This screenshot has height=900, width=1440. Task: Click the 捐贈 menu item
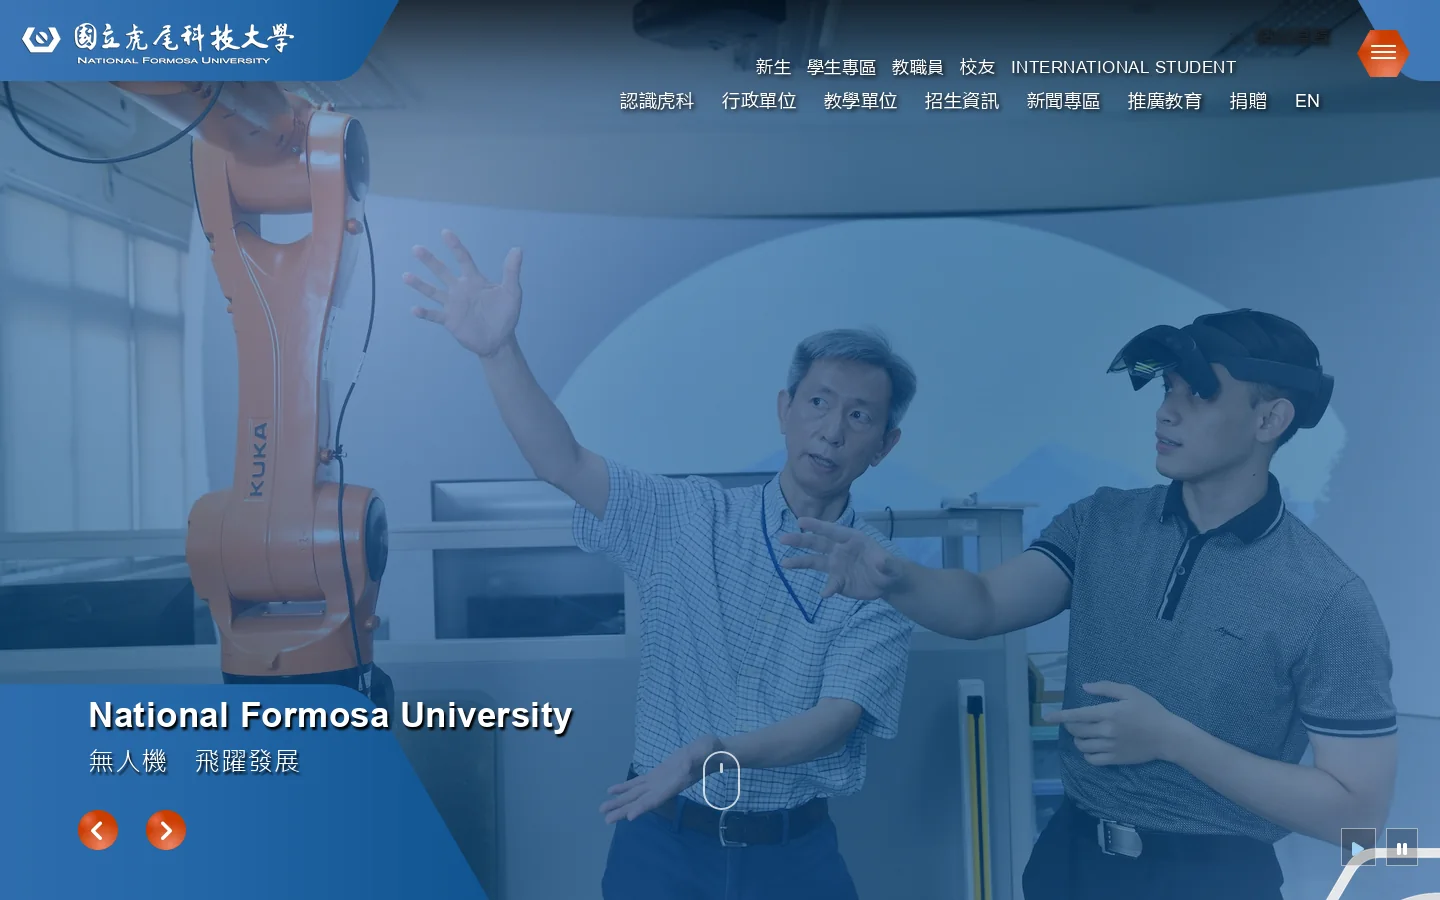click(1248, 101)
